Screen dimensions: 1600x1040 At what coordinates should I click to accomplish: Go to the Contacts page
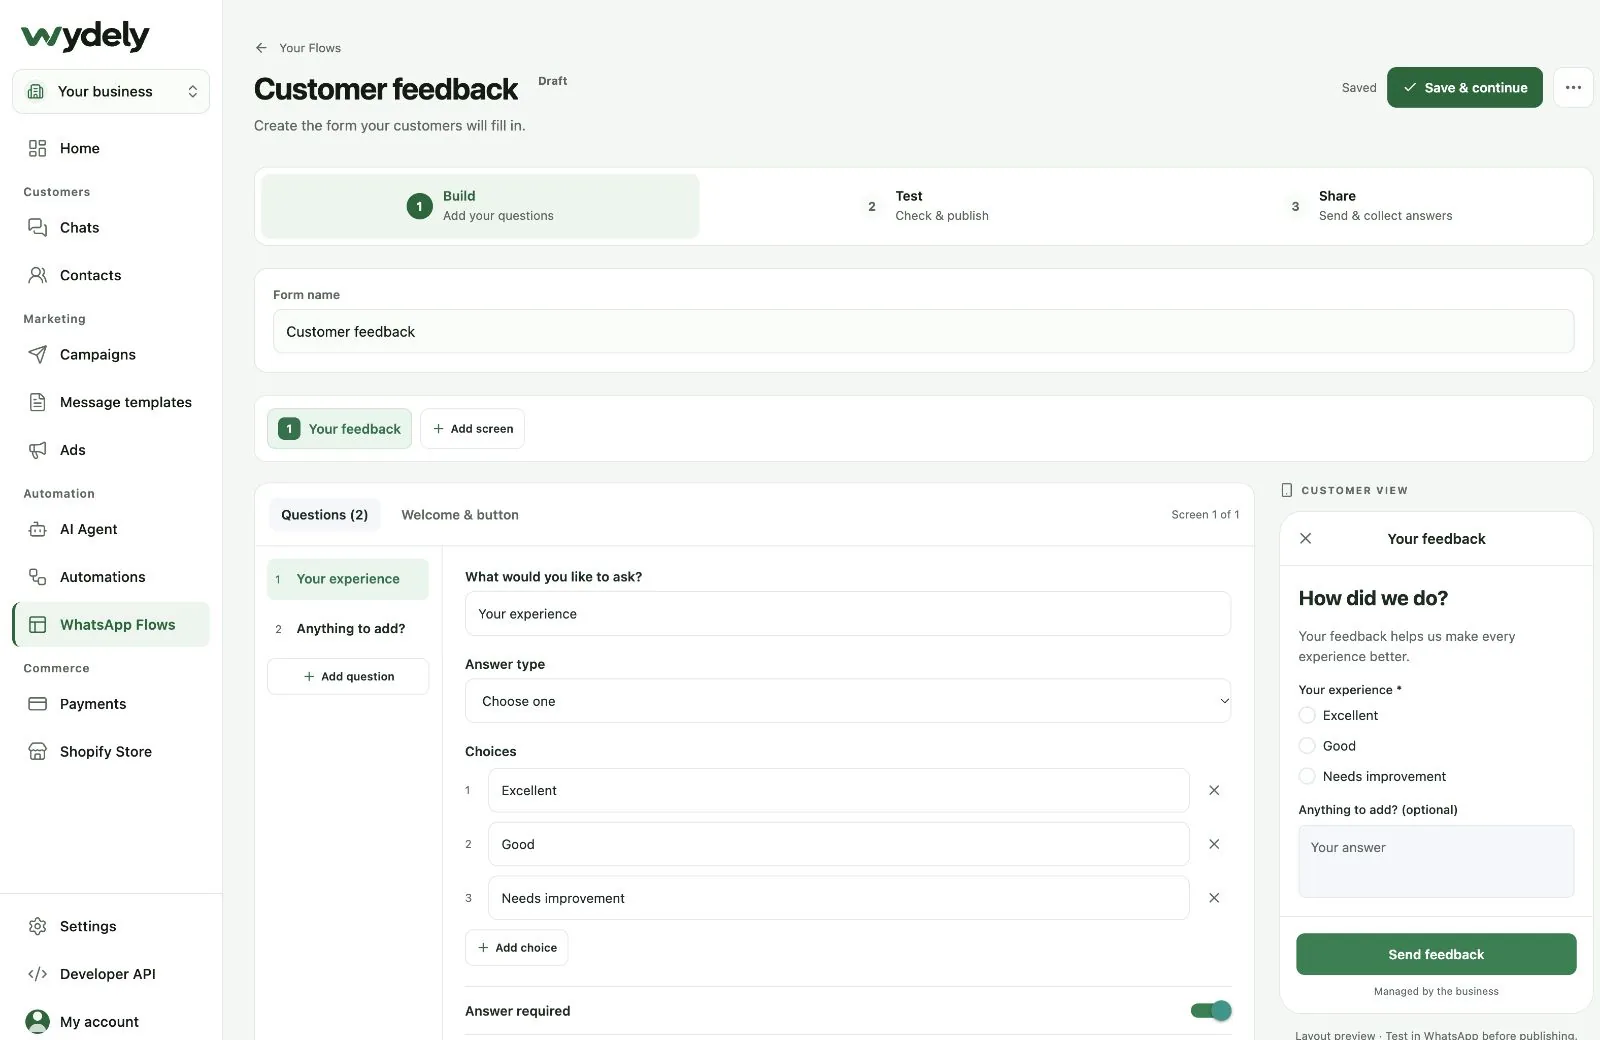pyautogui.click(x=111, y=275)
